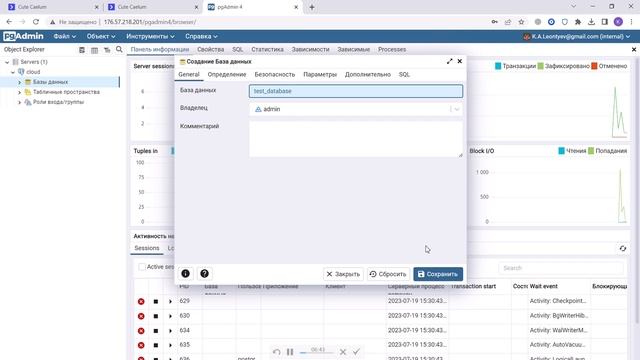
Task: Cancel query of session PID 634
Action: click(x=156, y=331)
